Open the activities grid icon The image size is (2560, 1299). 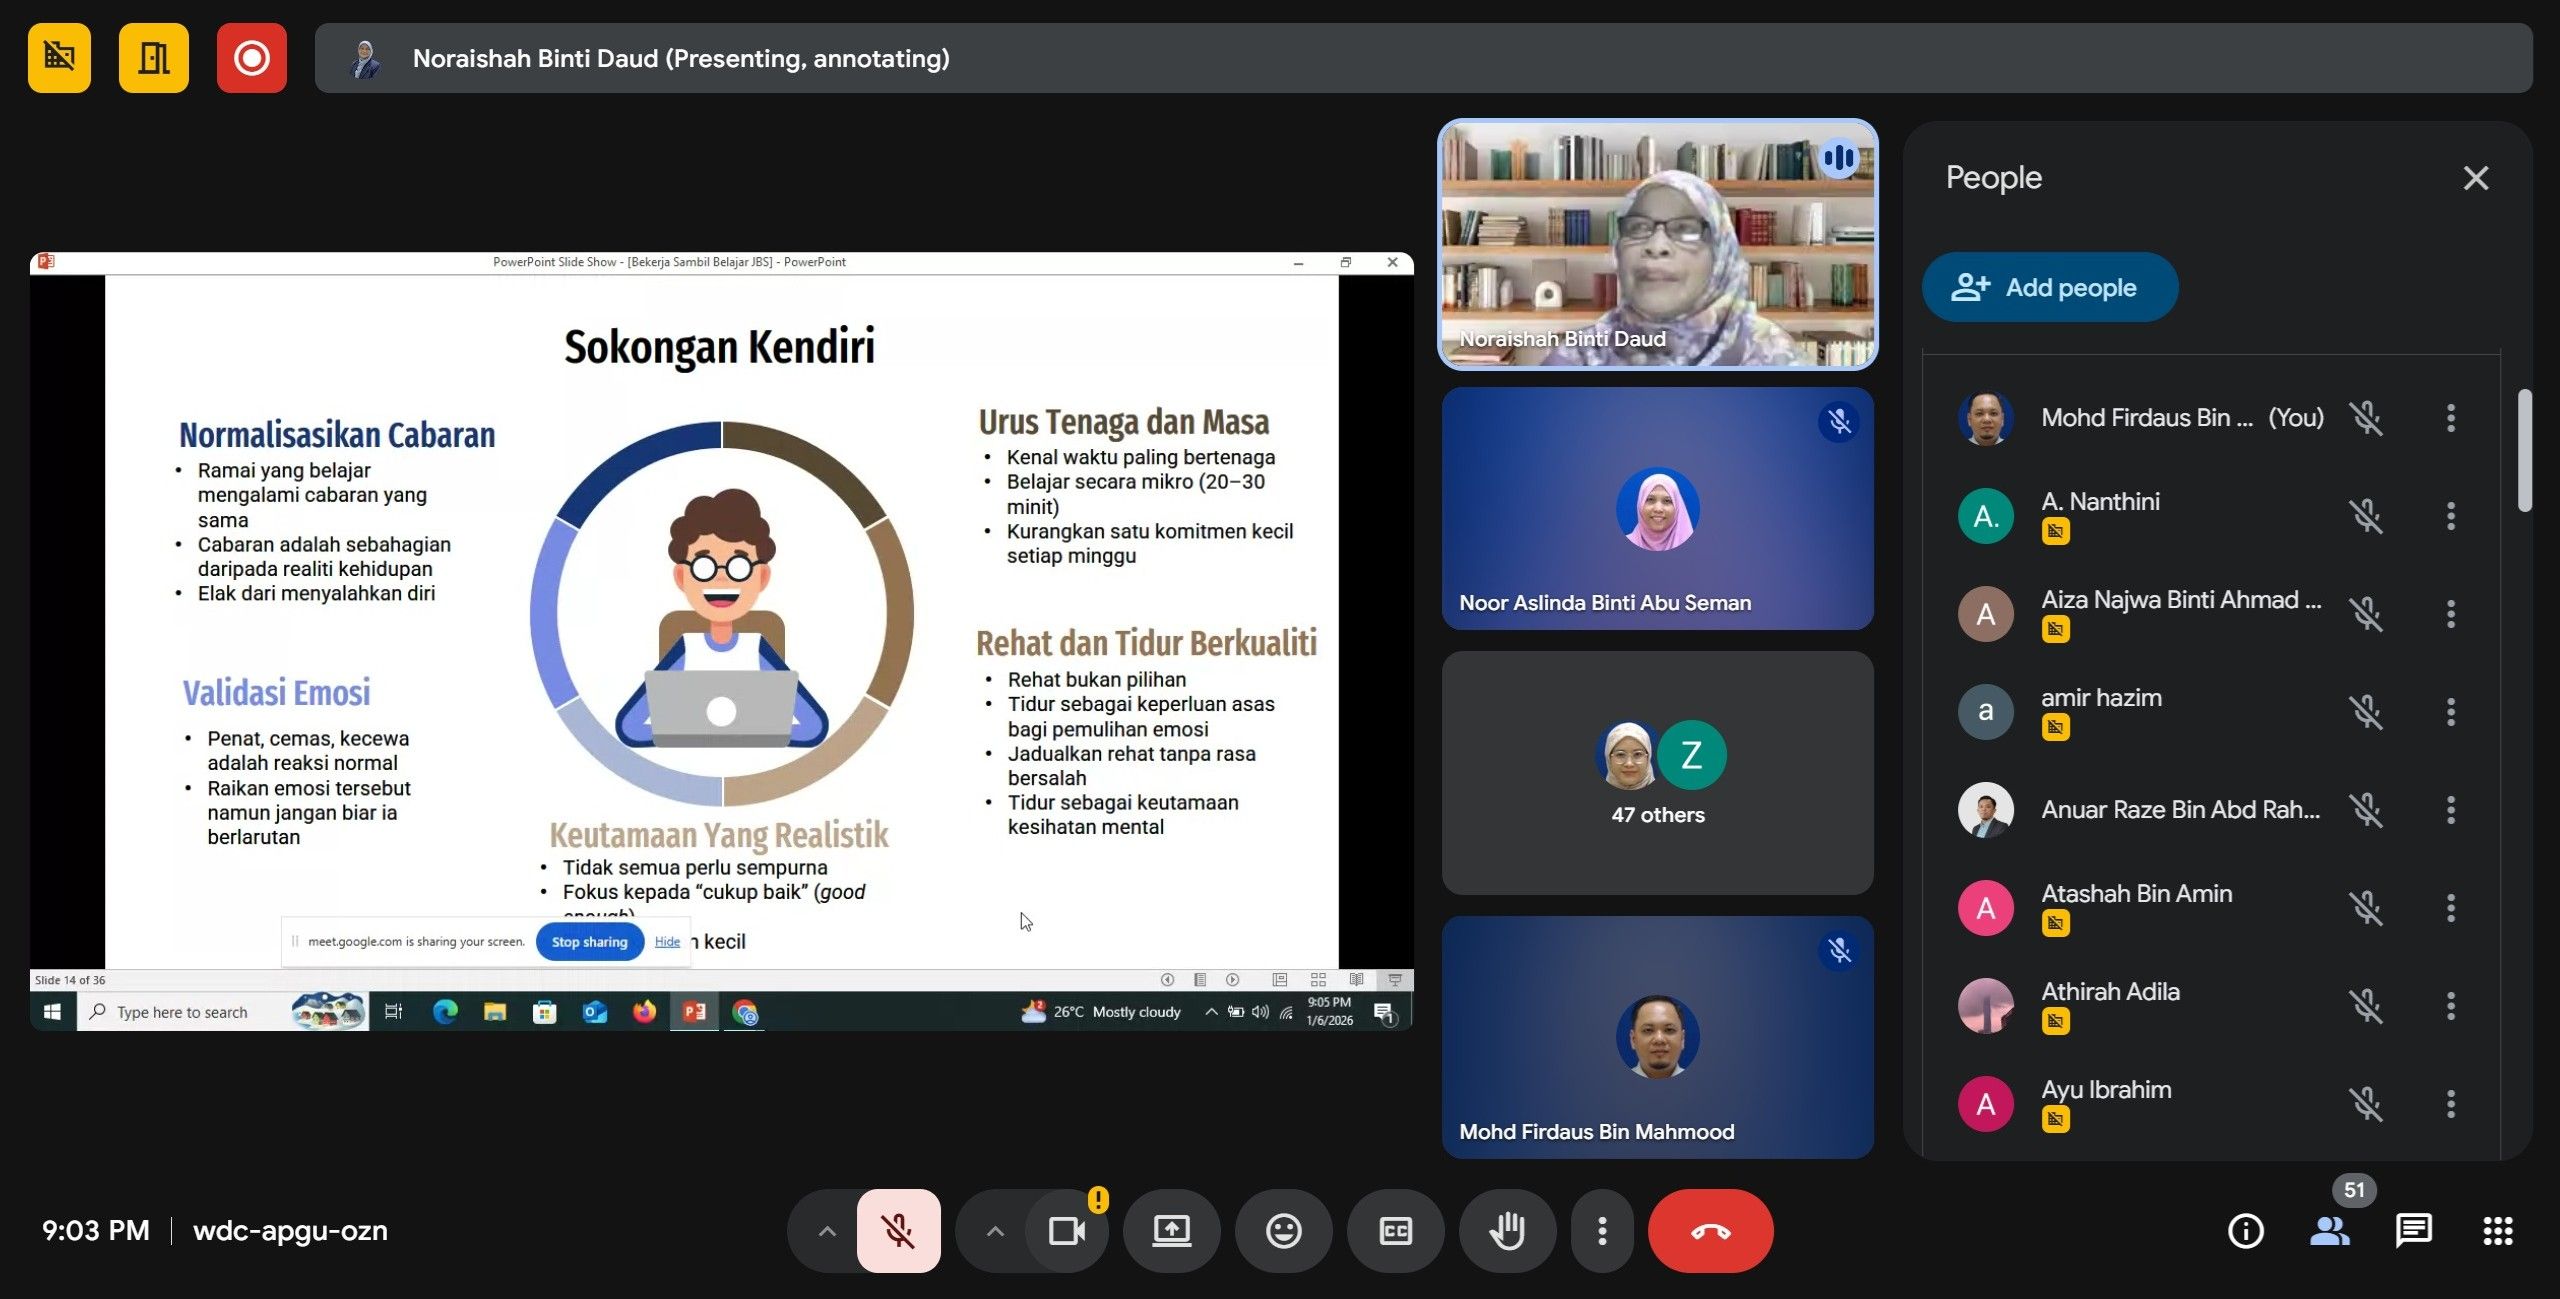(x=2497, y=1231)
